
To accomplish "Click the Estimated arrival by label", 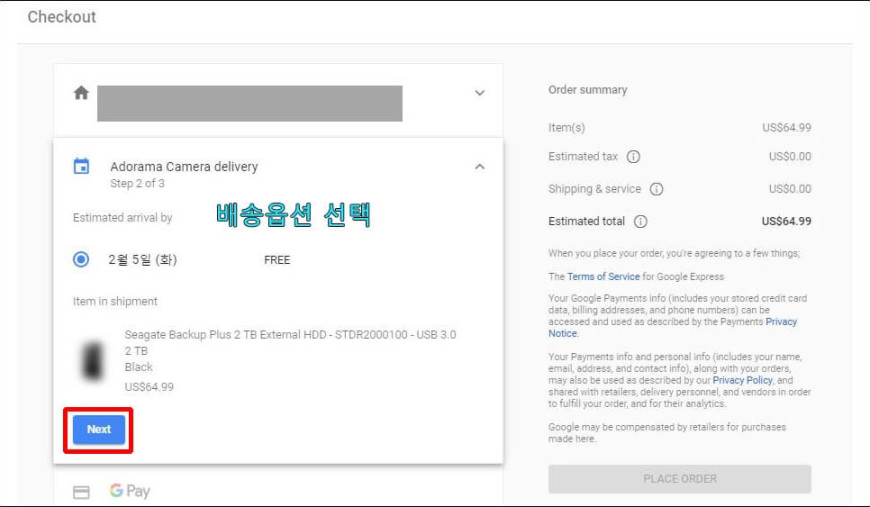I will pyautogui.click(x=122, y=217).
